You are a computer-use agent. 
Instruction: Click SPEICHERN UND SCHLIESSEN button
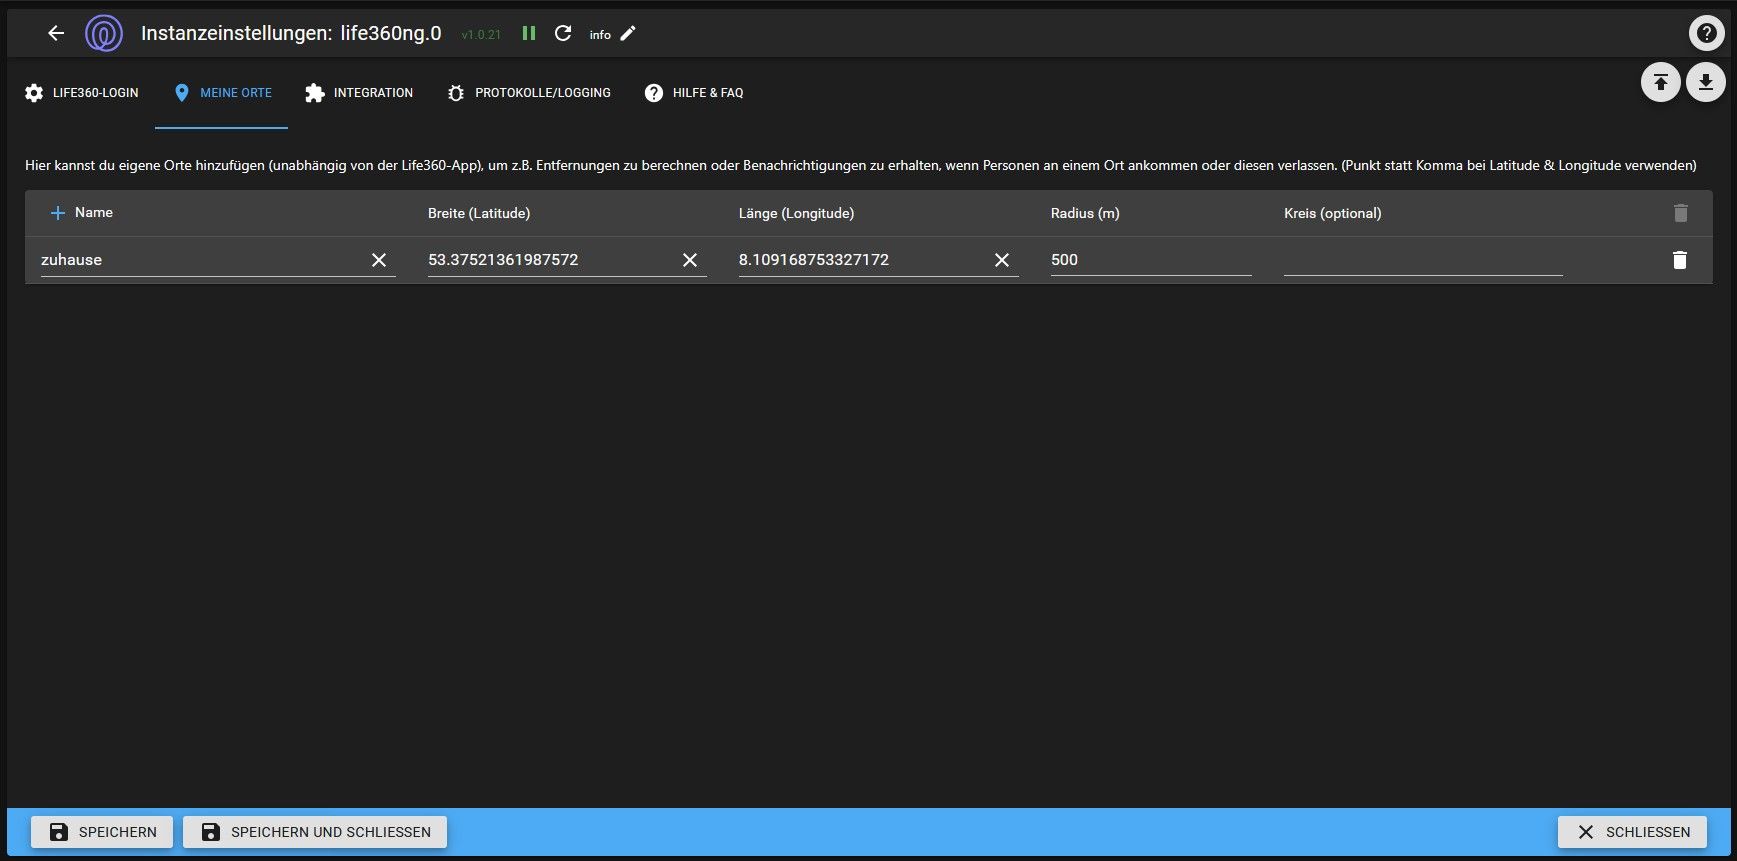(315, 832)
